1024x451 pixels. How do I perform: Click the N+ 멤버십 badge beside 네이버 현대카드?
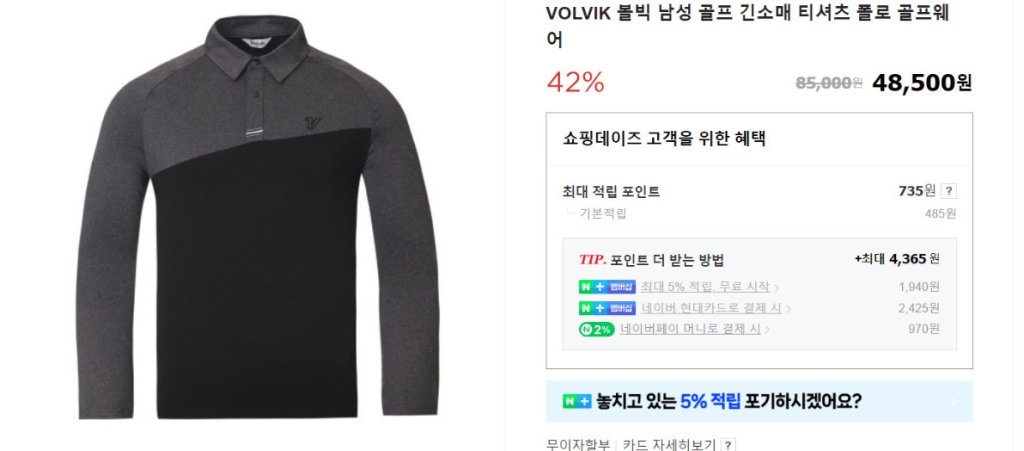point(607,308)
